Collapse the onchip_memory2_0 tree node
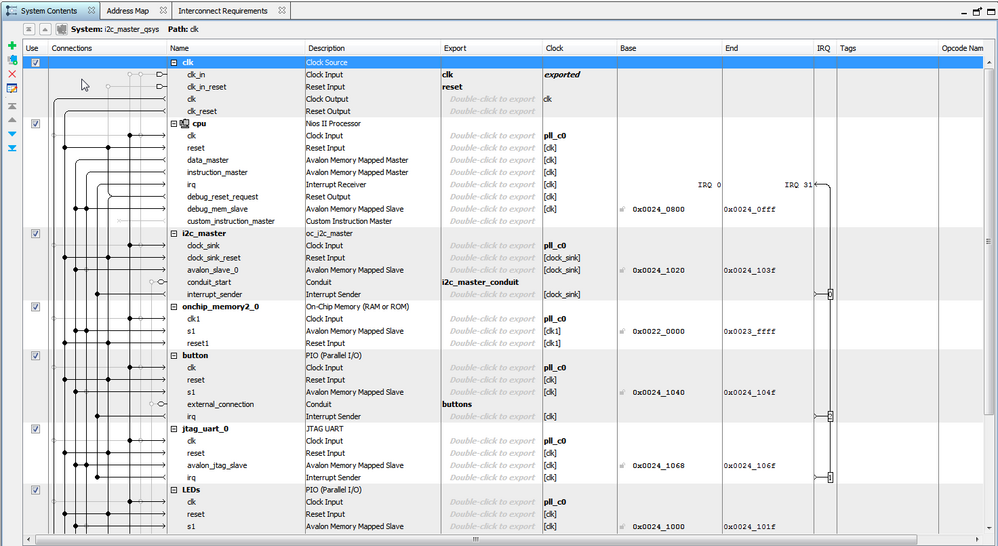Viewport: 998px width, 546px height. pyautogui.click(x=174, y=307)
